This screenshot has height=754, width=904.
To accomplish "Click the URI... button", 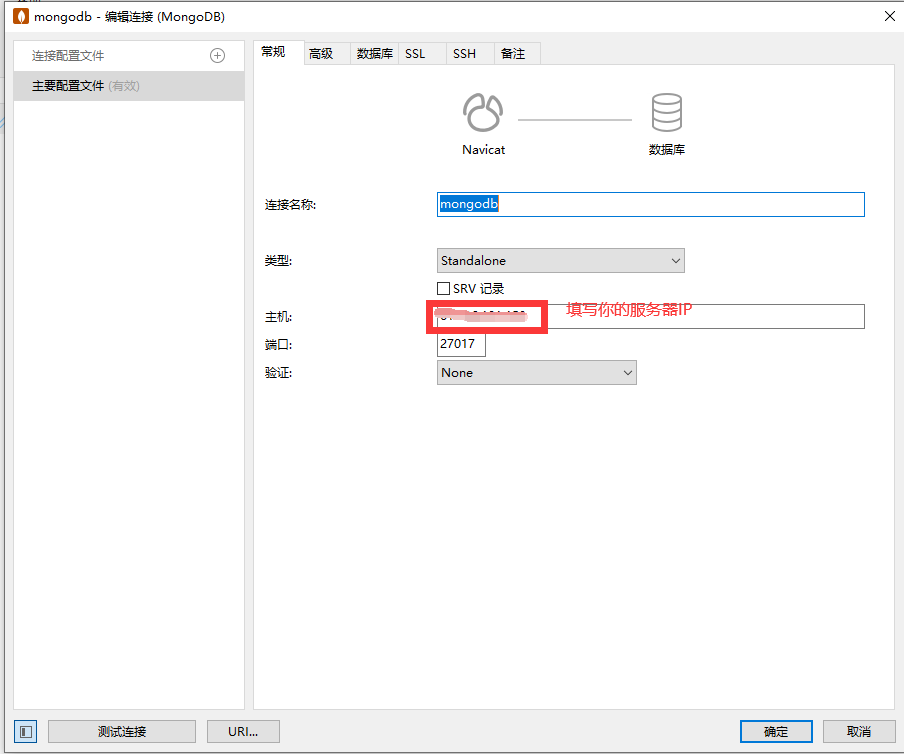I will pos(243,732).
